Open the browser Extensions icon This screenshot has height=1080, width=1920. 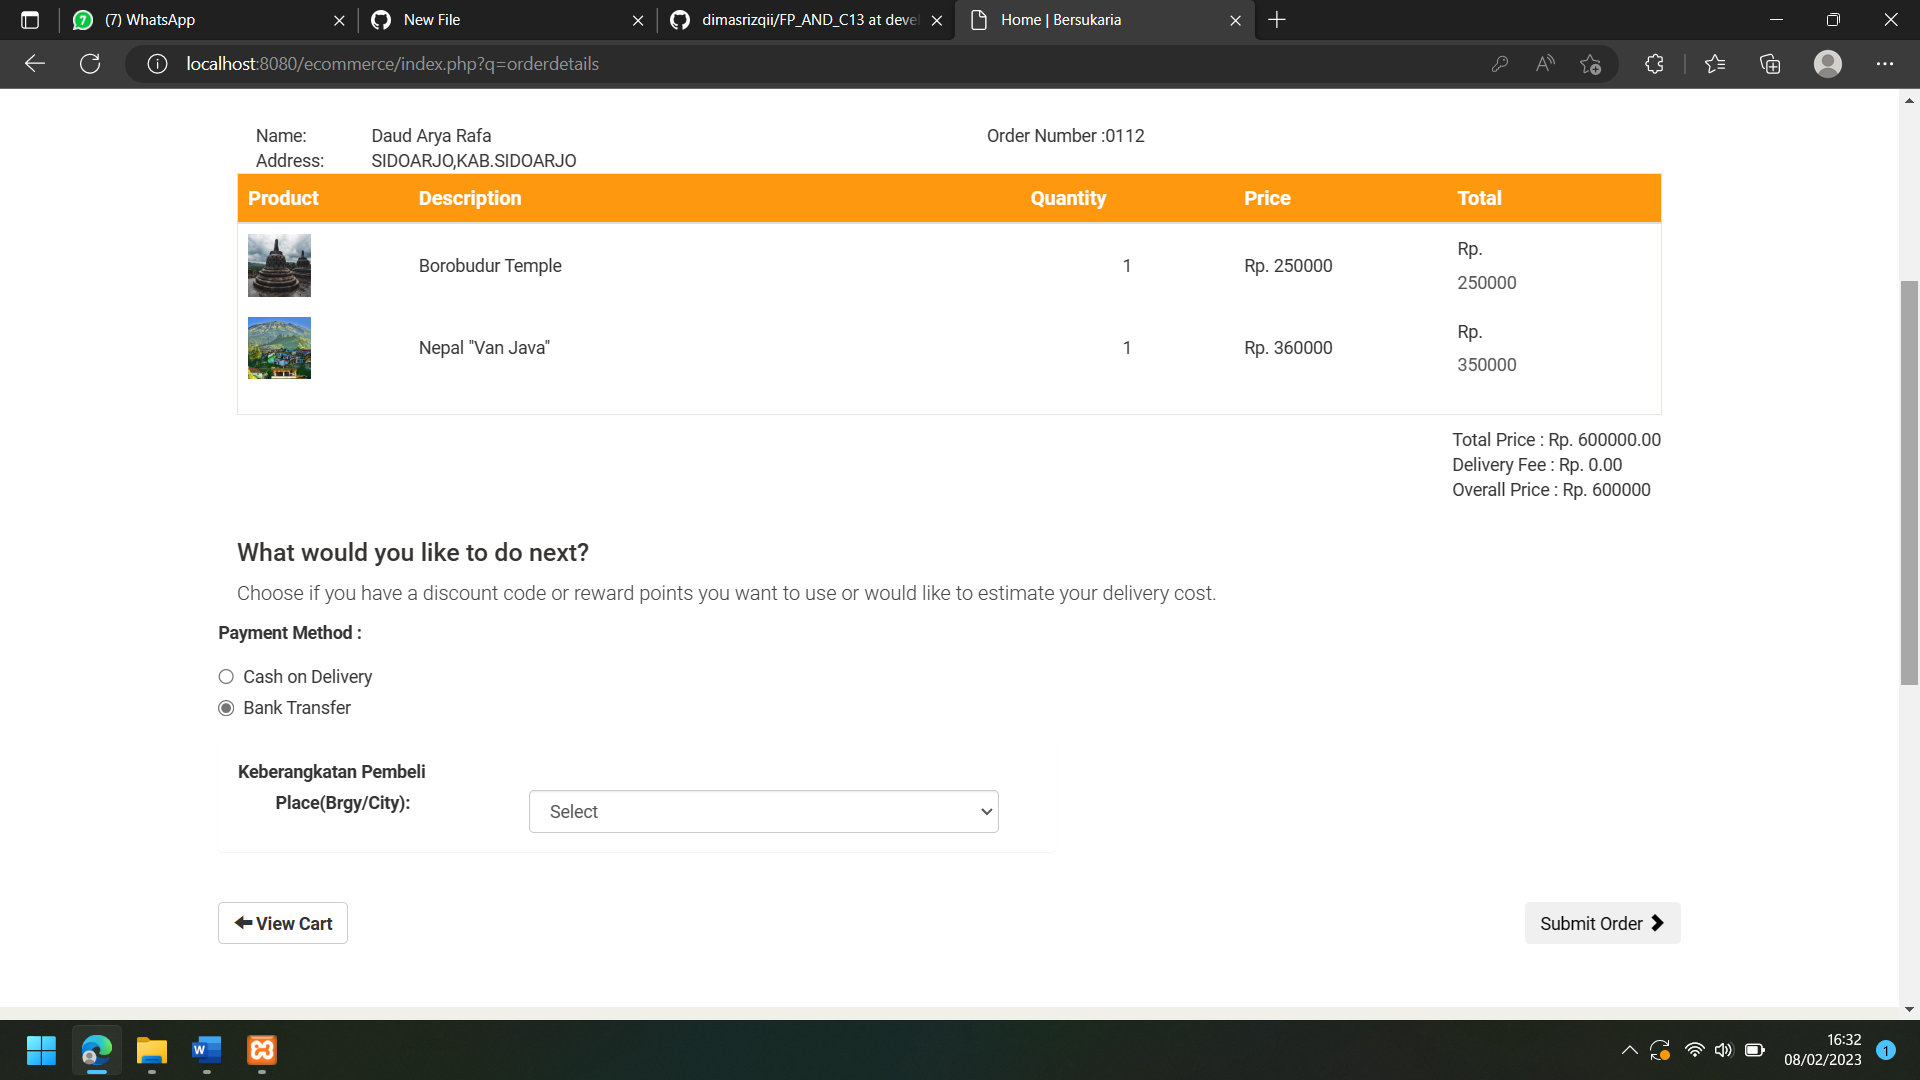[x=1653, y=63]
